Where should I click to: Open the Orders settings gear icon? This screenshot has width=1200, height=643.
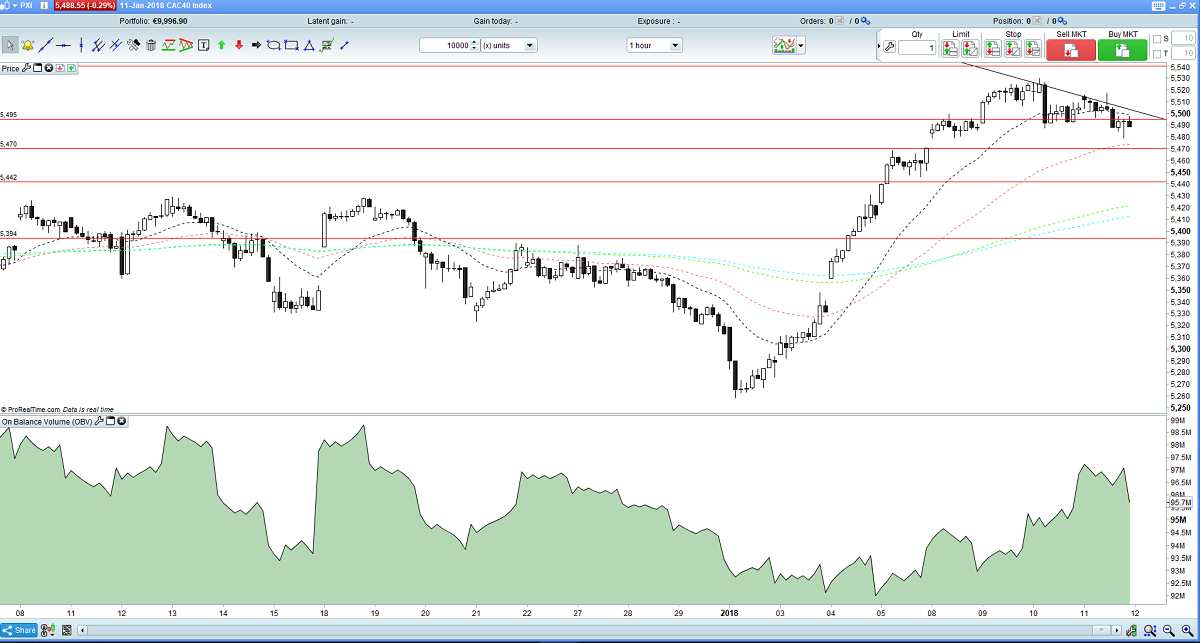click(x=865, y=21)
